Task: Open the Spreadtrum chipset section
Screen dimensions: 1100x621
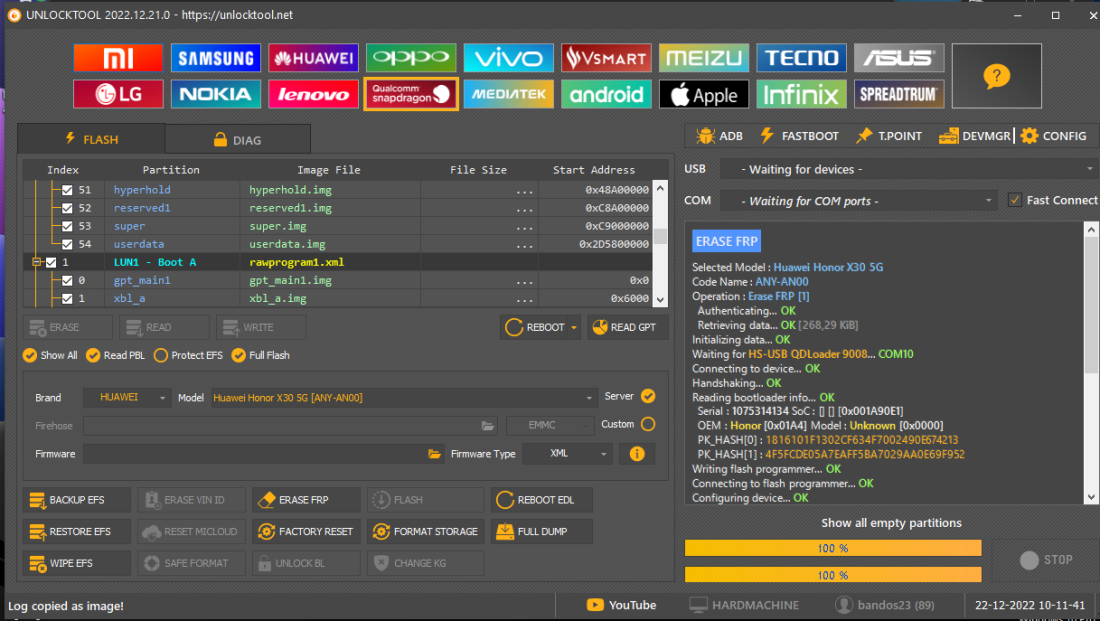Action: point(899,94)
